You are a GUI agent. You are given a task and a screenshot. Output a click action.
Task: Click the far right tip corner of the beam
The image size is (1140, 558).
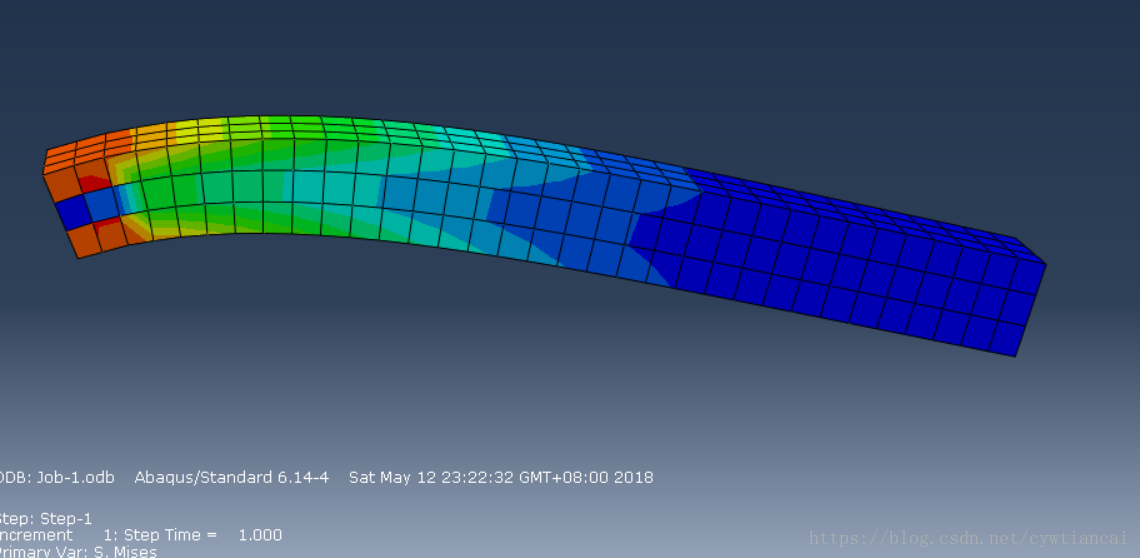click(x=1044, y=264)
